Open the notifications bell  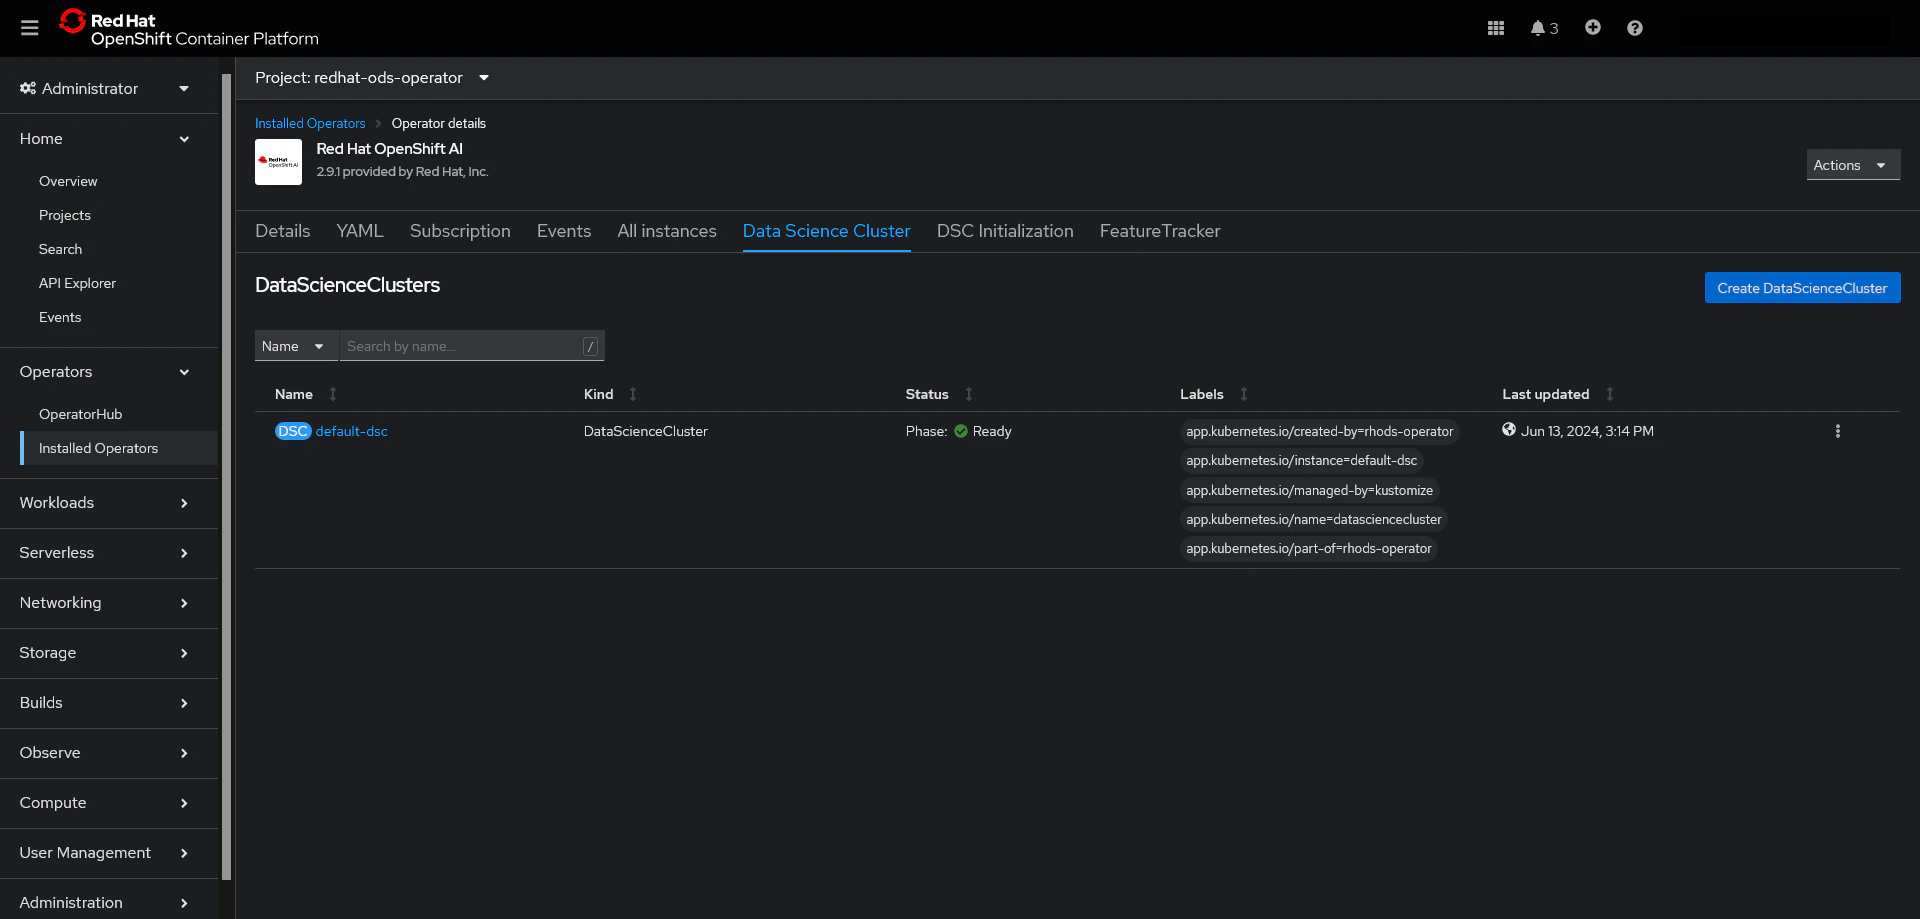[x=1544, y=28]
